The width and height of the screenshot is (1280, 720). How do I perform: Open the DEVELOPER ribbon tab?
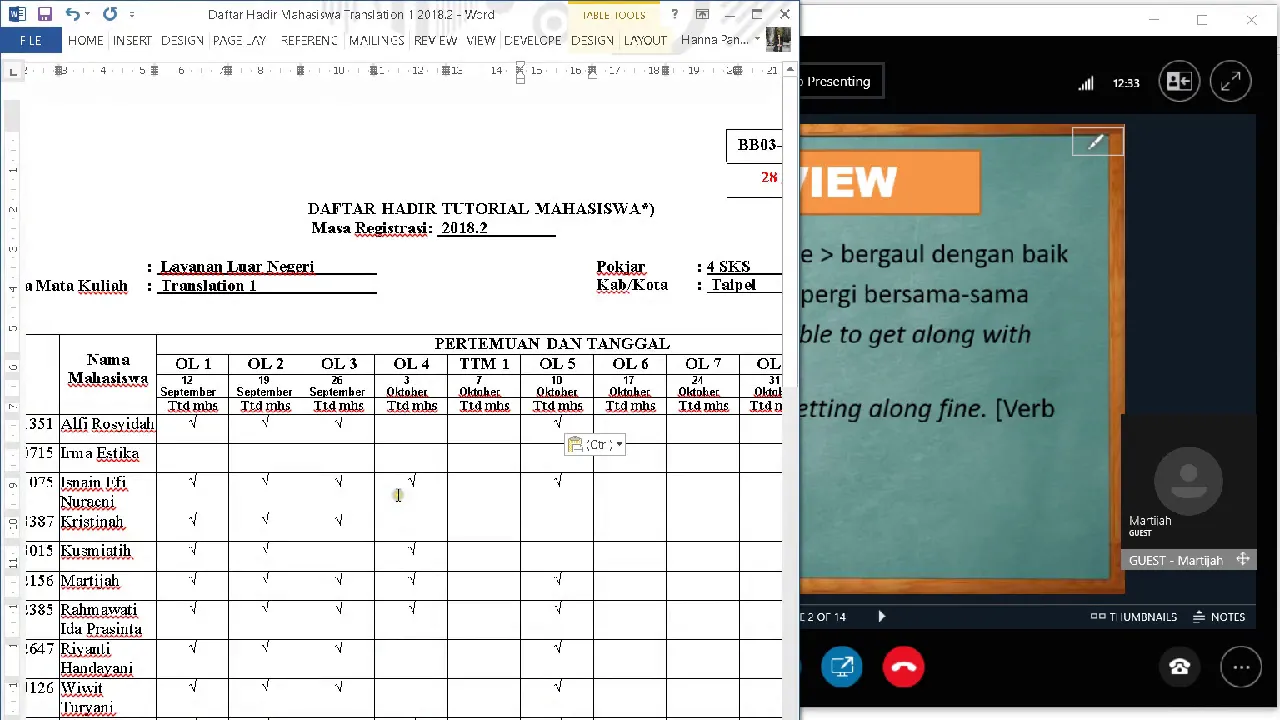tap(532, 40)
